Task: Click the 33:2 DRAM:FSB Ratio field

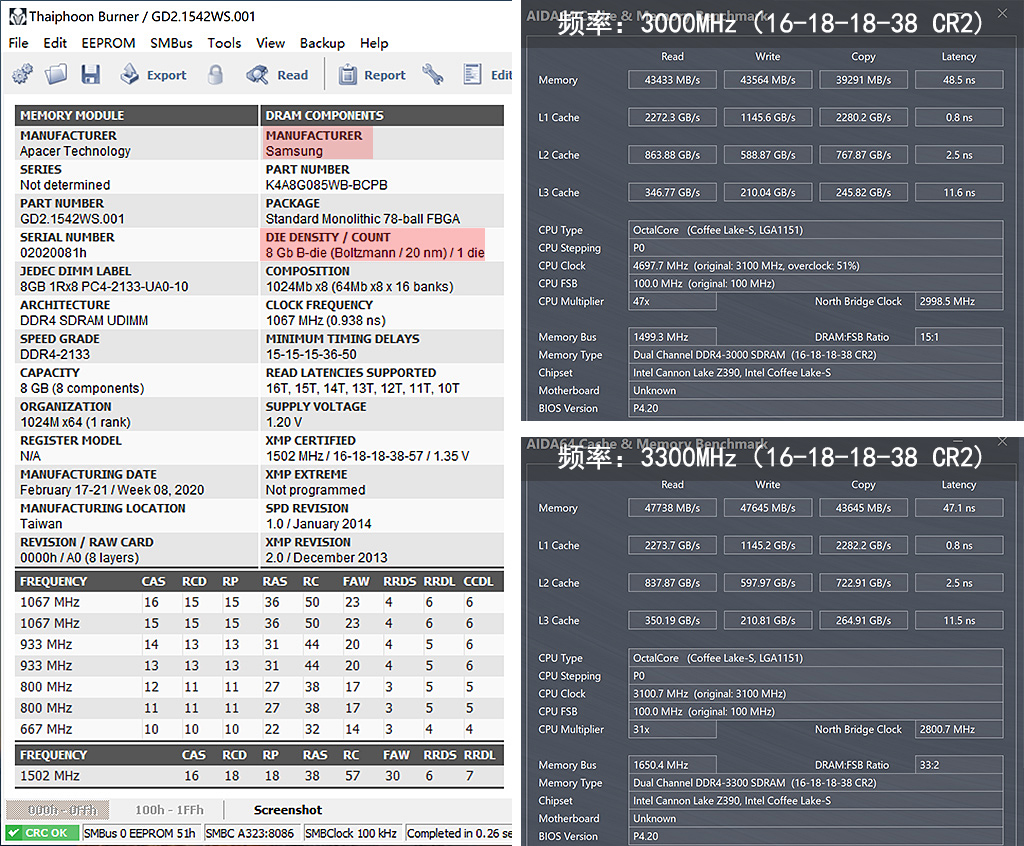Action: [959, 765]
